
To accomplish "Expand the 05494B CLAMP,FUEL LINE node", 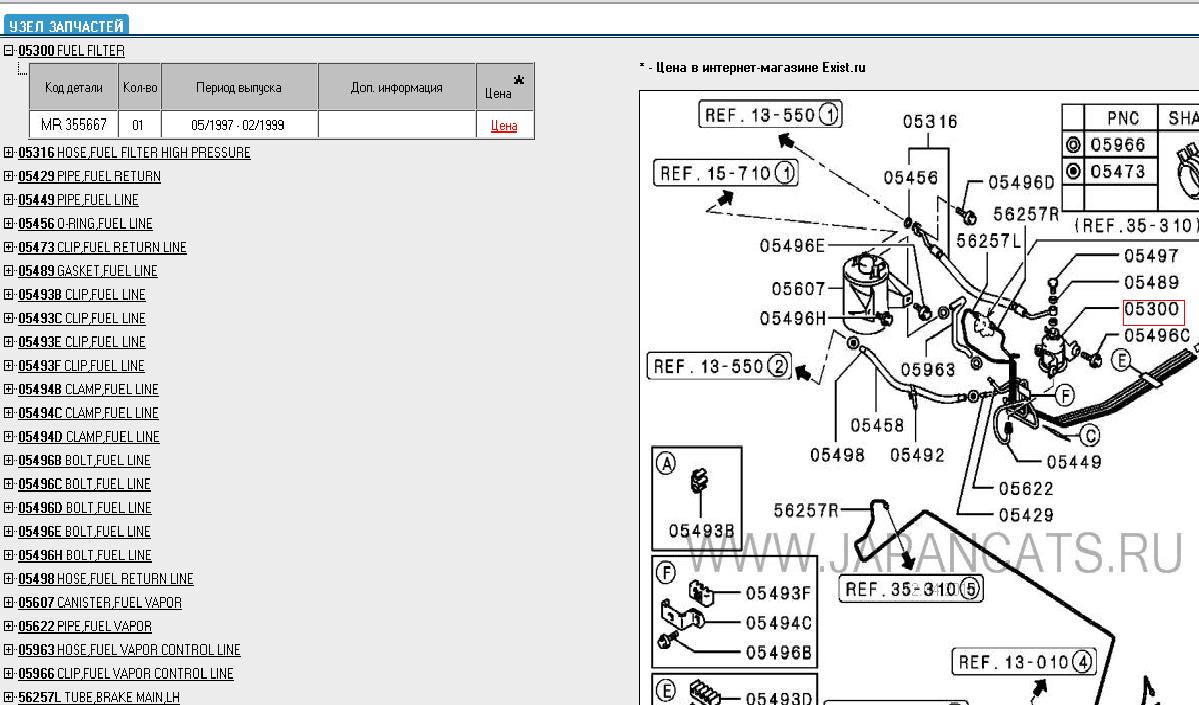I will (x=9, y=390).
